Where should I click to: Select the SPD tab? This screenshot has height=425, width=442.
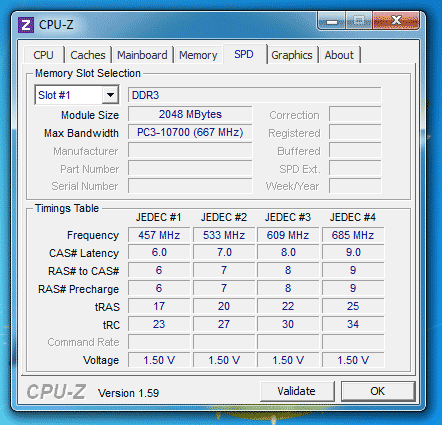244,54
